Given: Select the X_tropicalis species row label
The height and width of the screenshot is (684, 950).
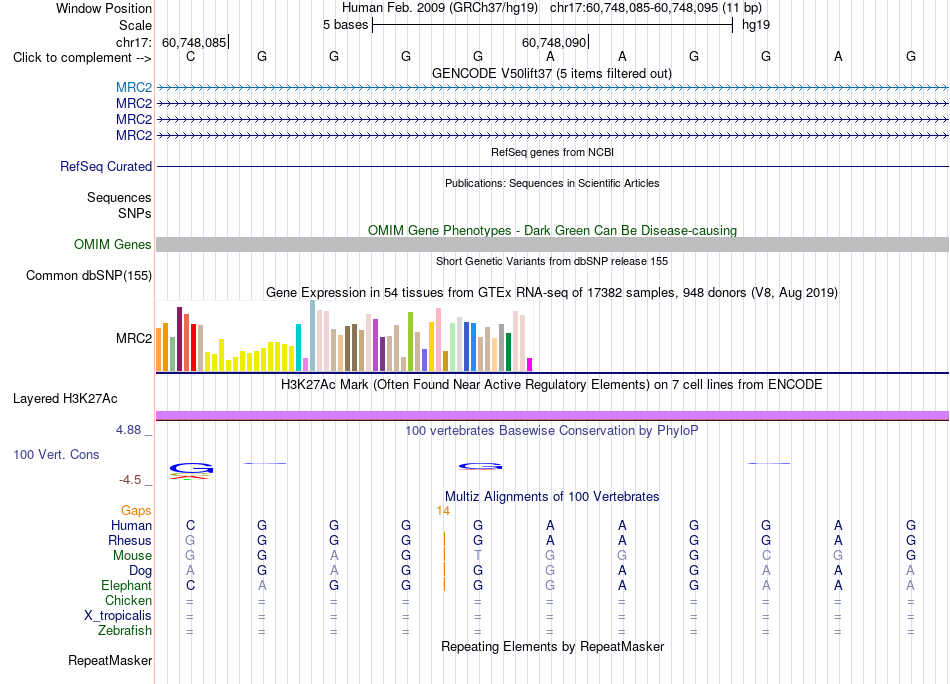Looking at the screenshot, I should click(x=118, y=616).
